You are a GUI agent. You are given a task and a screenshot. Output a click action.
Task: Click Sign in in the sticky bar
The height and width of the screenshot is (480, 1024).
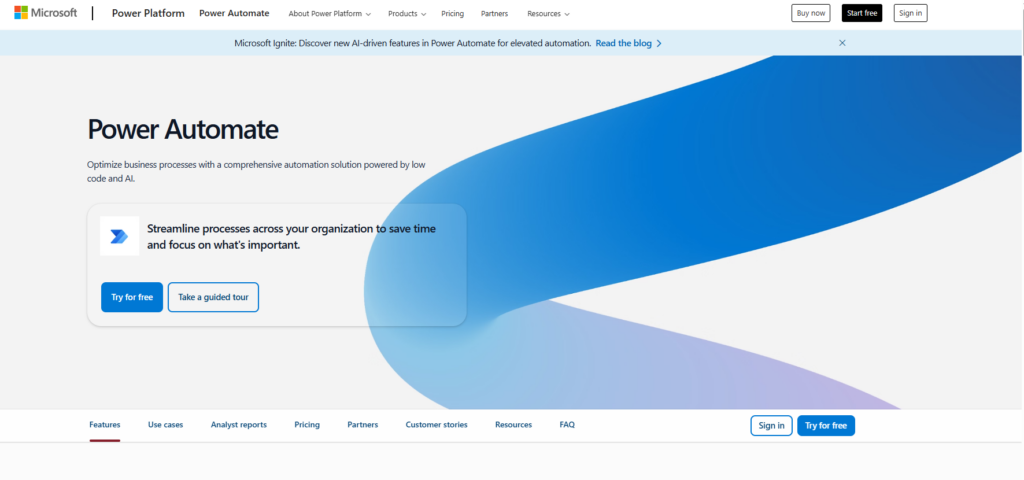771,426
